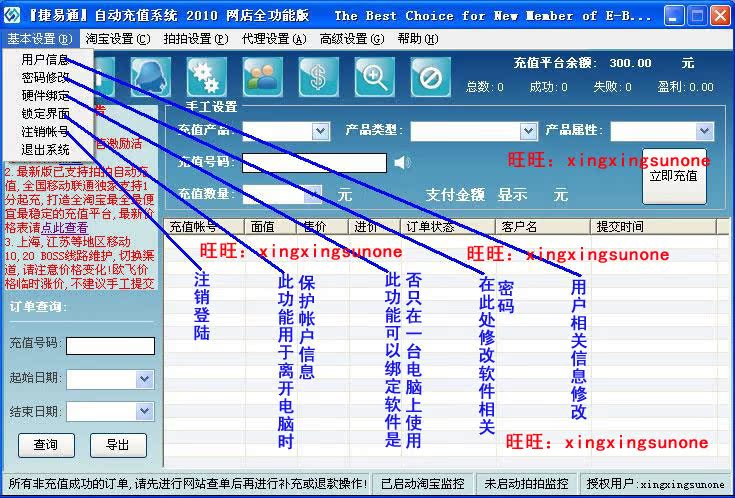Open the 淘宝设置 menu
This screenshot has height=498, width=735.
point(118,39)
